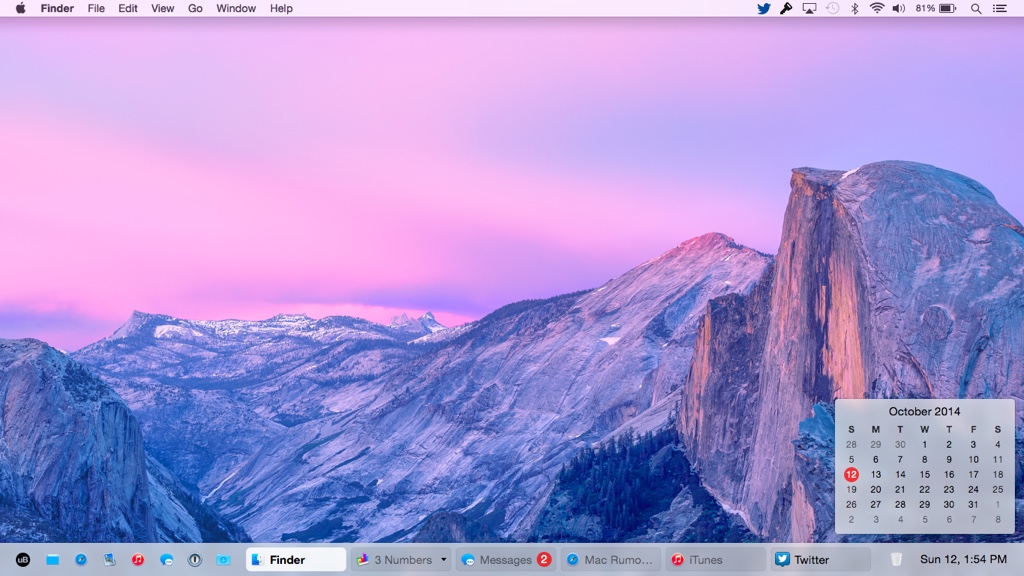The height and width of the screenshot is (576, 1024).
Task: Toggle the Bluetooth status menu
Action: [854, 8]
